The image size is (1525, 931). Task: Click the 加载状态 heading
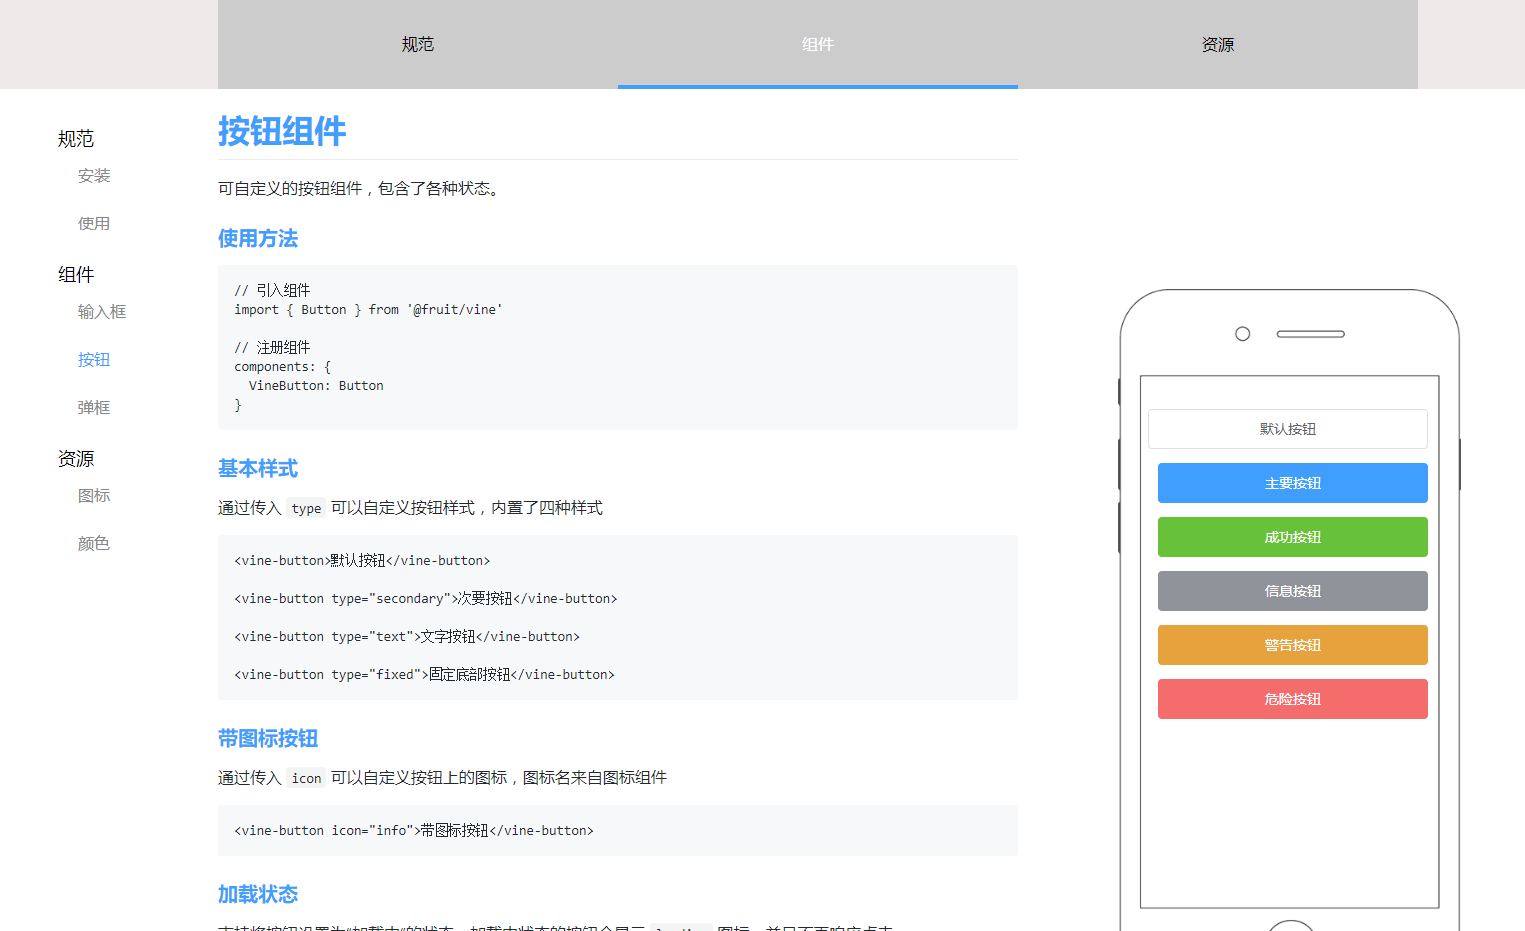[x=258, y=894]
